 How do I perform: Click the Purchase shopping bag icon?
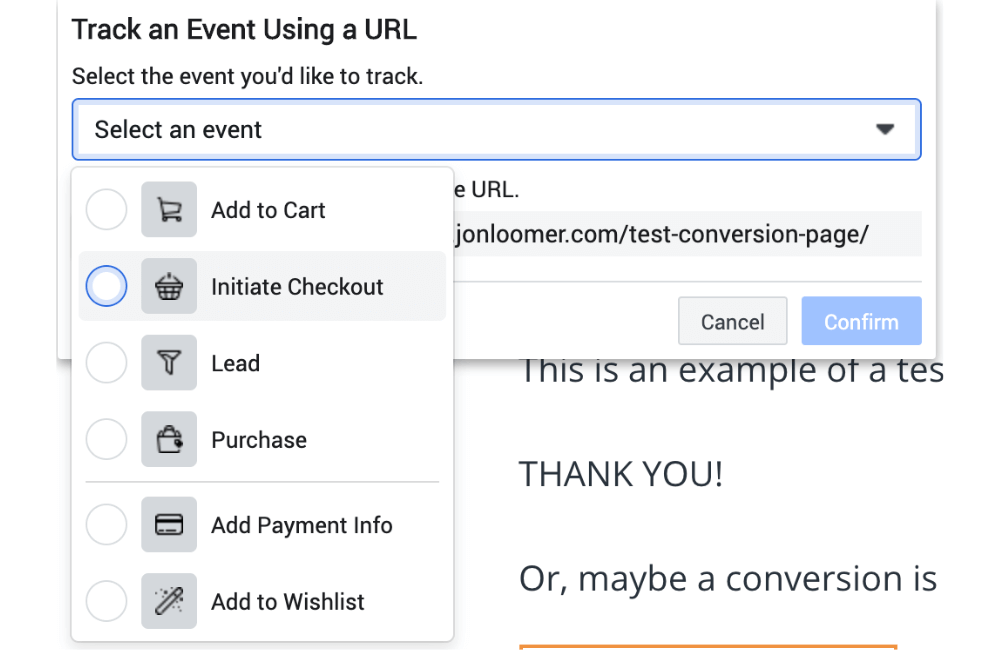click(x=168, y=439)
